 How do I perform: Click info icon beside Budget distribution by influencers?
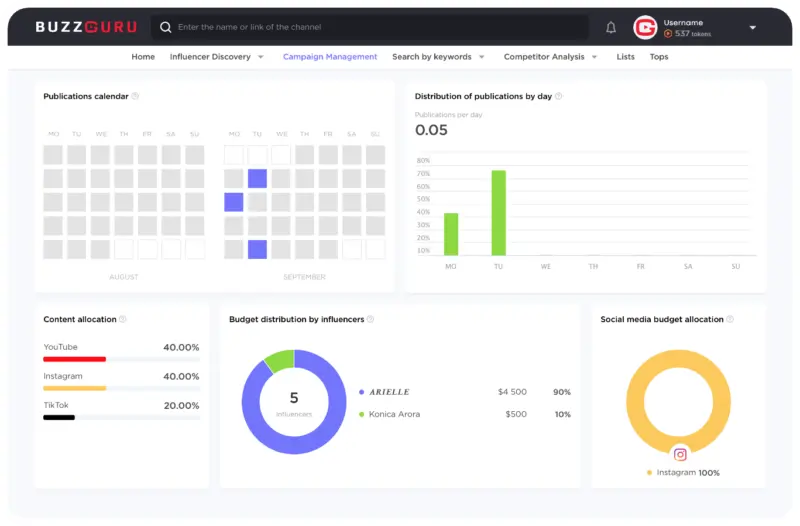pyautogui.click(x=371, y=320)
